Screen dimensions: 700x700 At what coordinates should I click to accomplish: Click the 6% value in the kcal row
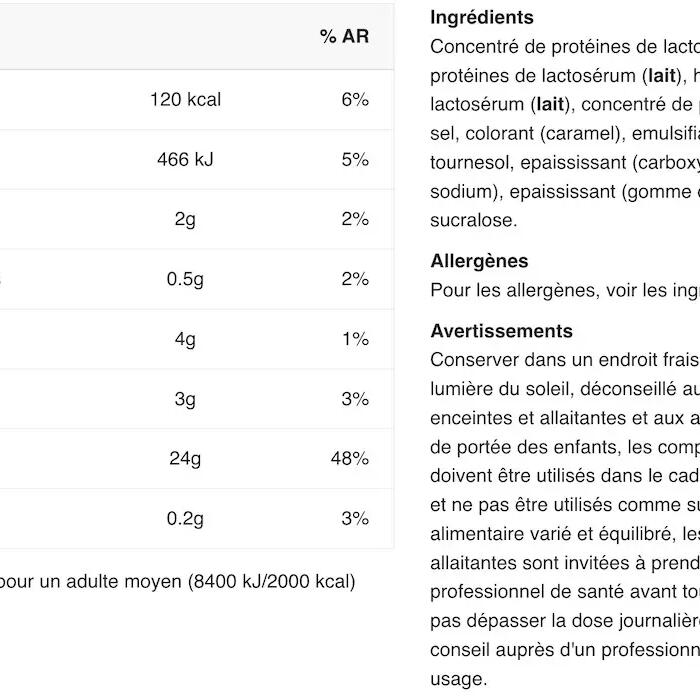click(x=355, y=100)
